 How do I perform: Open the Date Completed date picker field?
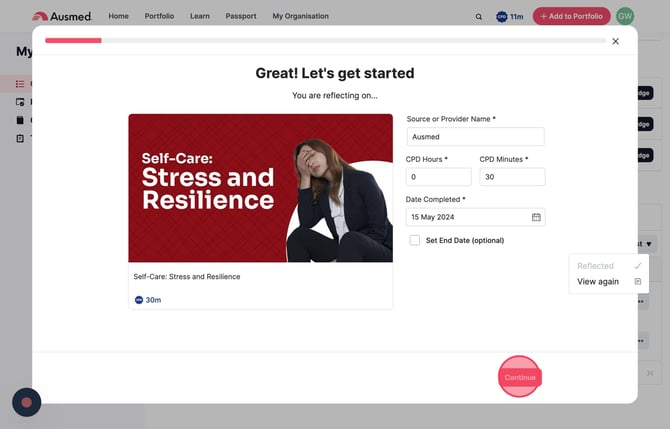tap(475, 217)
